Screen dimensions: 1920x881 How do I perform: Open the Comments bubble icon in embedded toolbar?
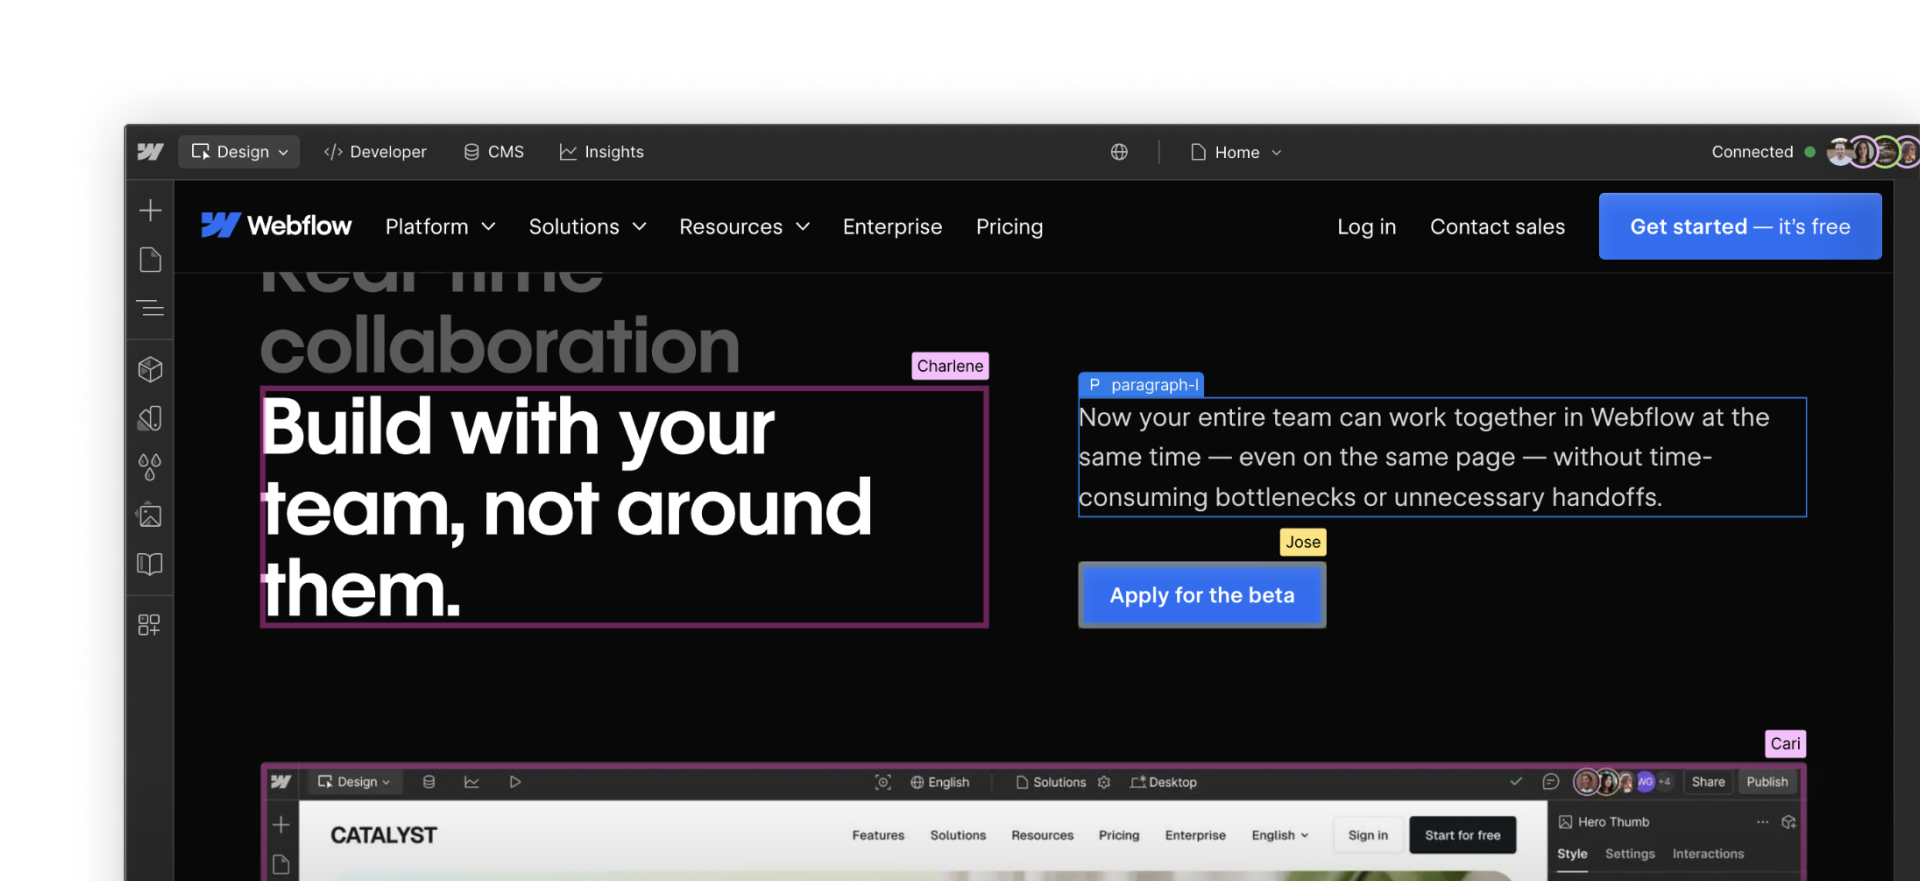point(1551,781)
